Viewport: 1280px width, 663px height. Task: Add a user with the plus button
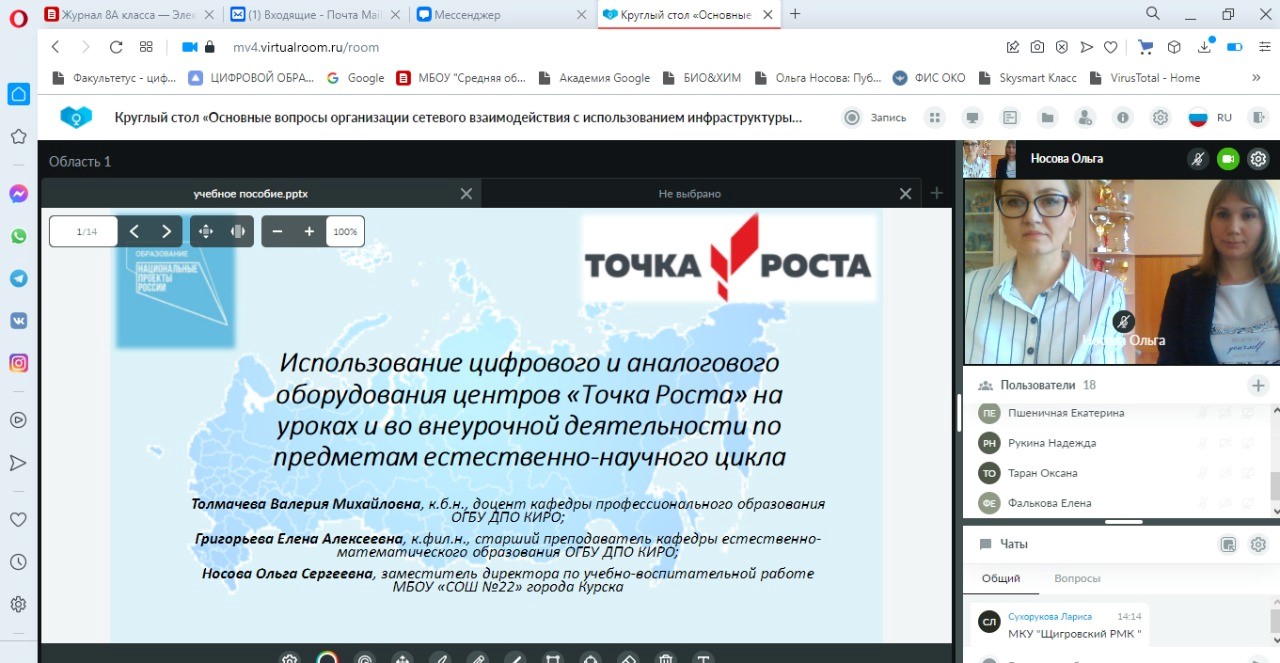pos(1258,385)
